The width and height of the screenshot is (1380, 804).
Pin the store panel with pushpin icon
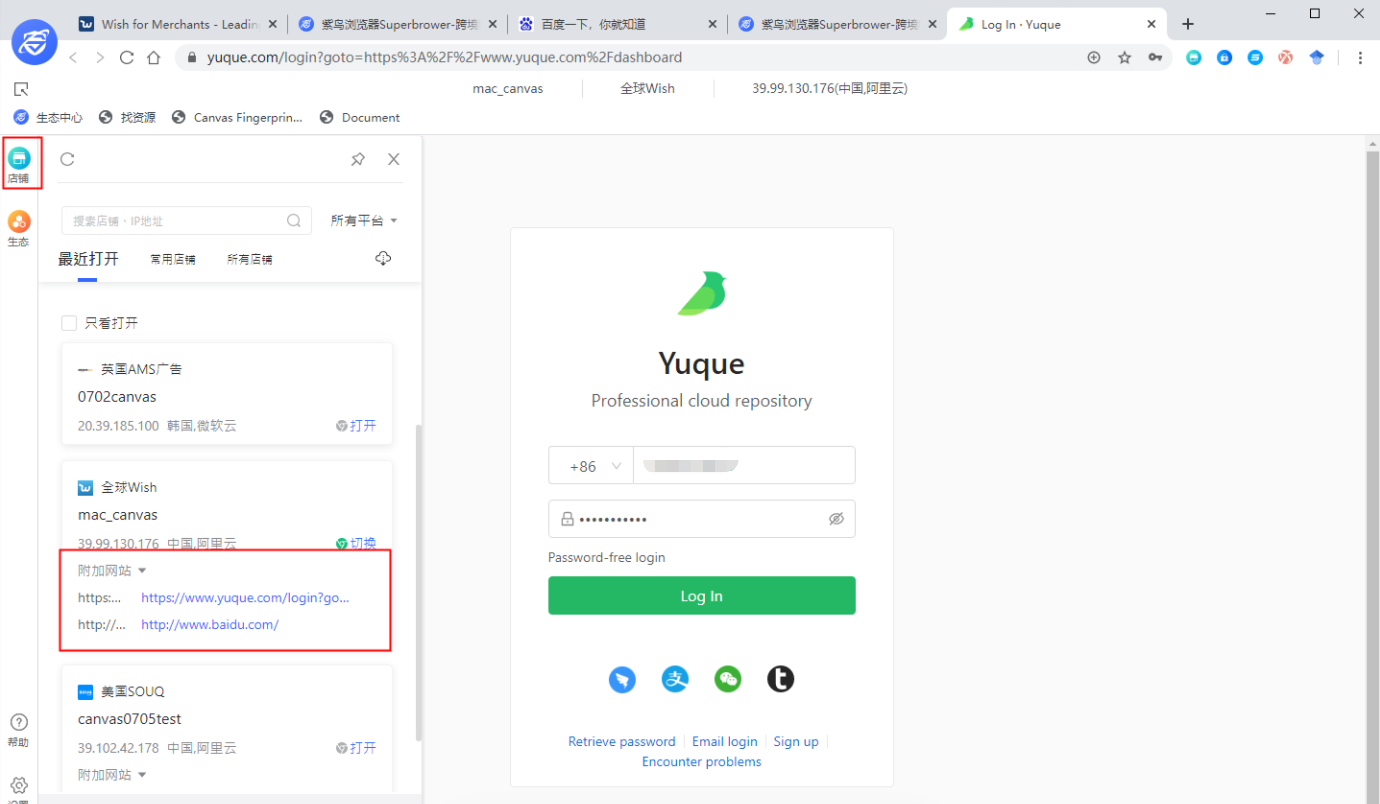click(358, 159)
